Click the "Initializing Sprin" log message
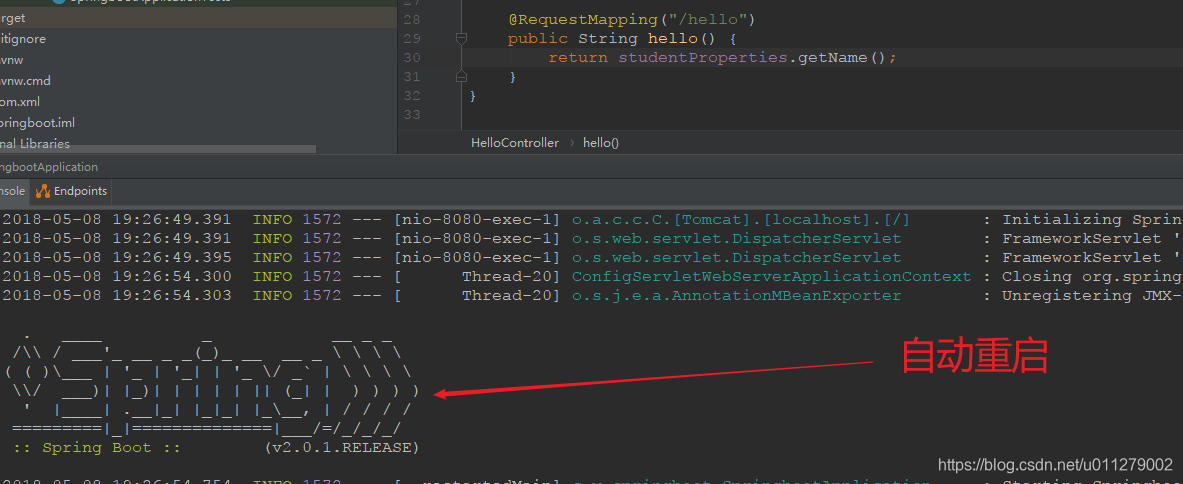Screen dimensions: 1183x484 [1092, 219]
